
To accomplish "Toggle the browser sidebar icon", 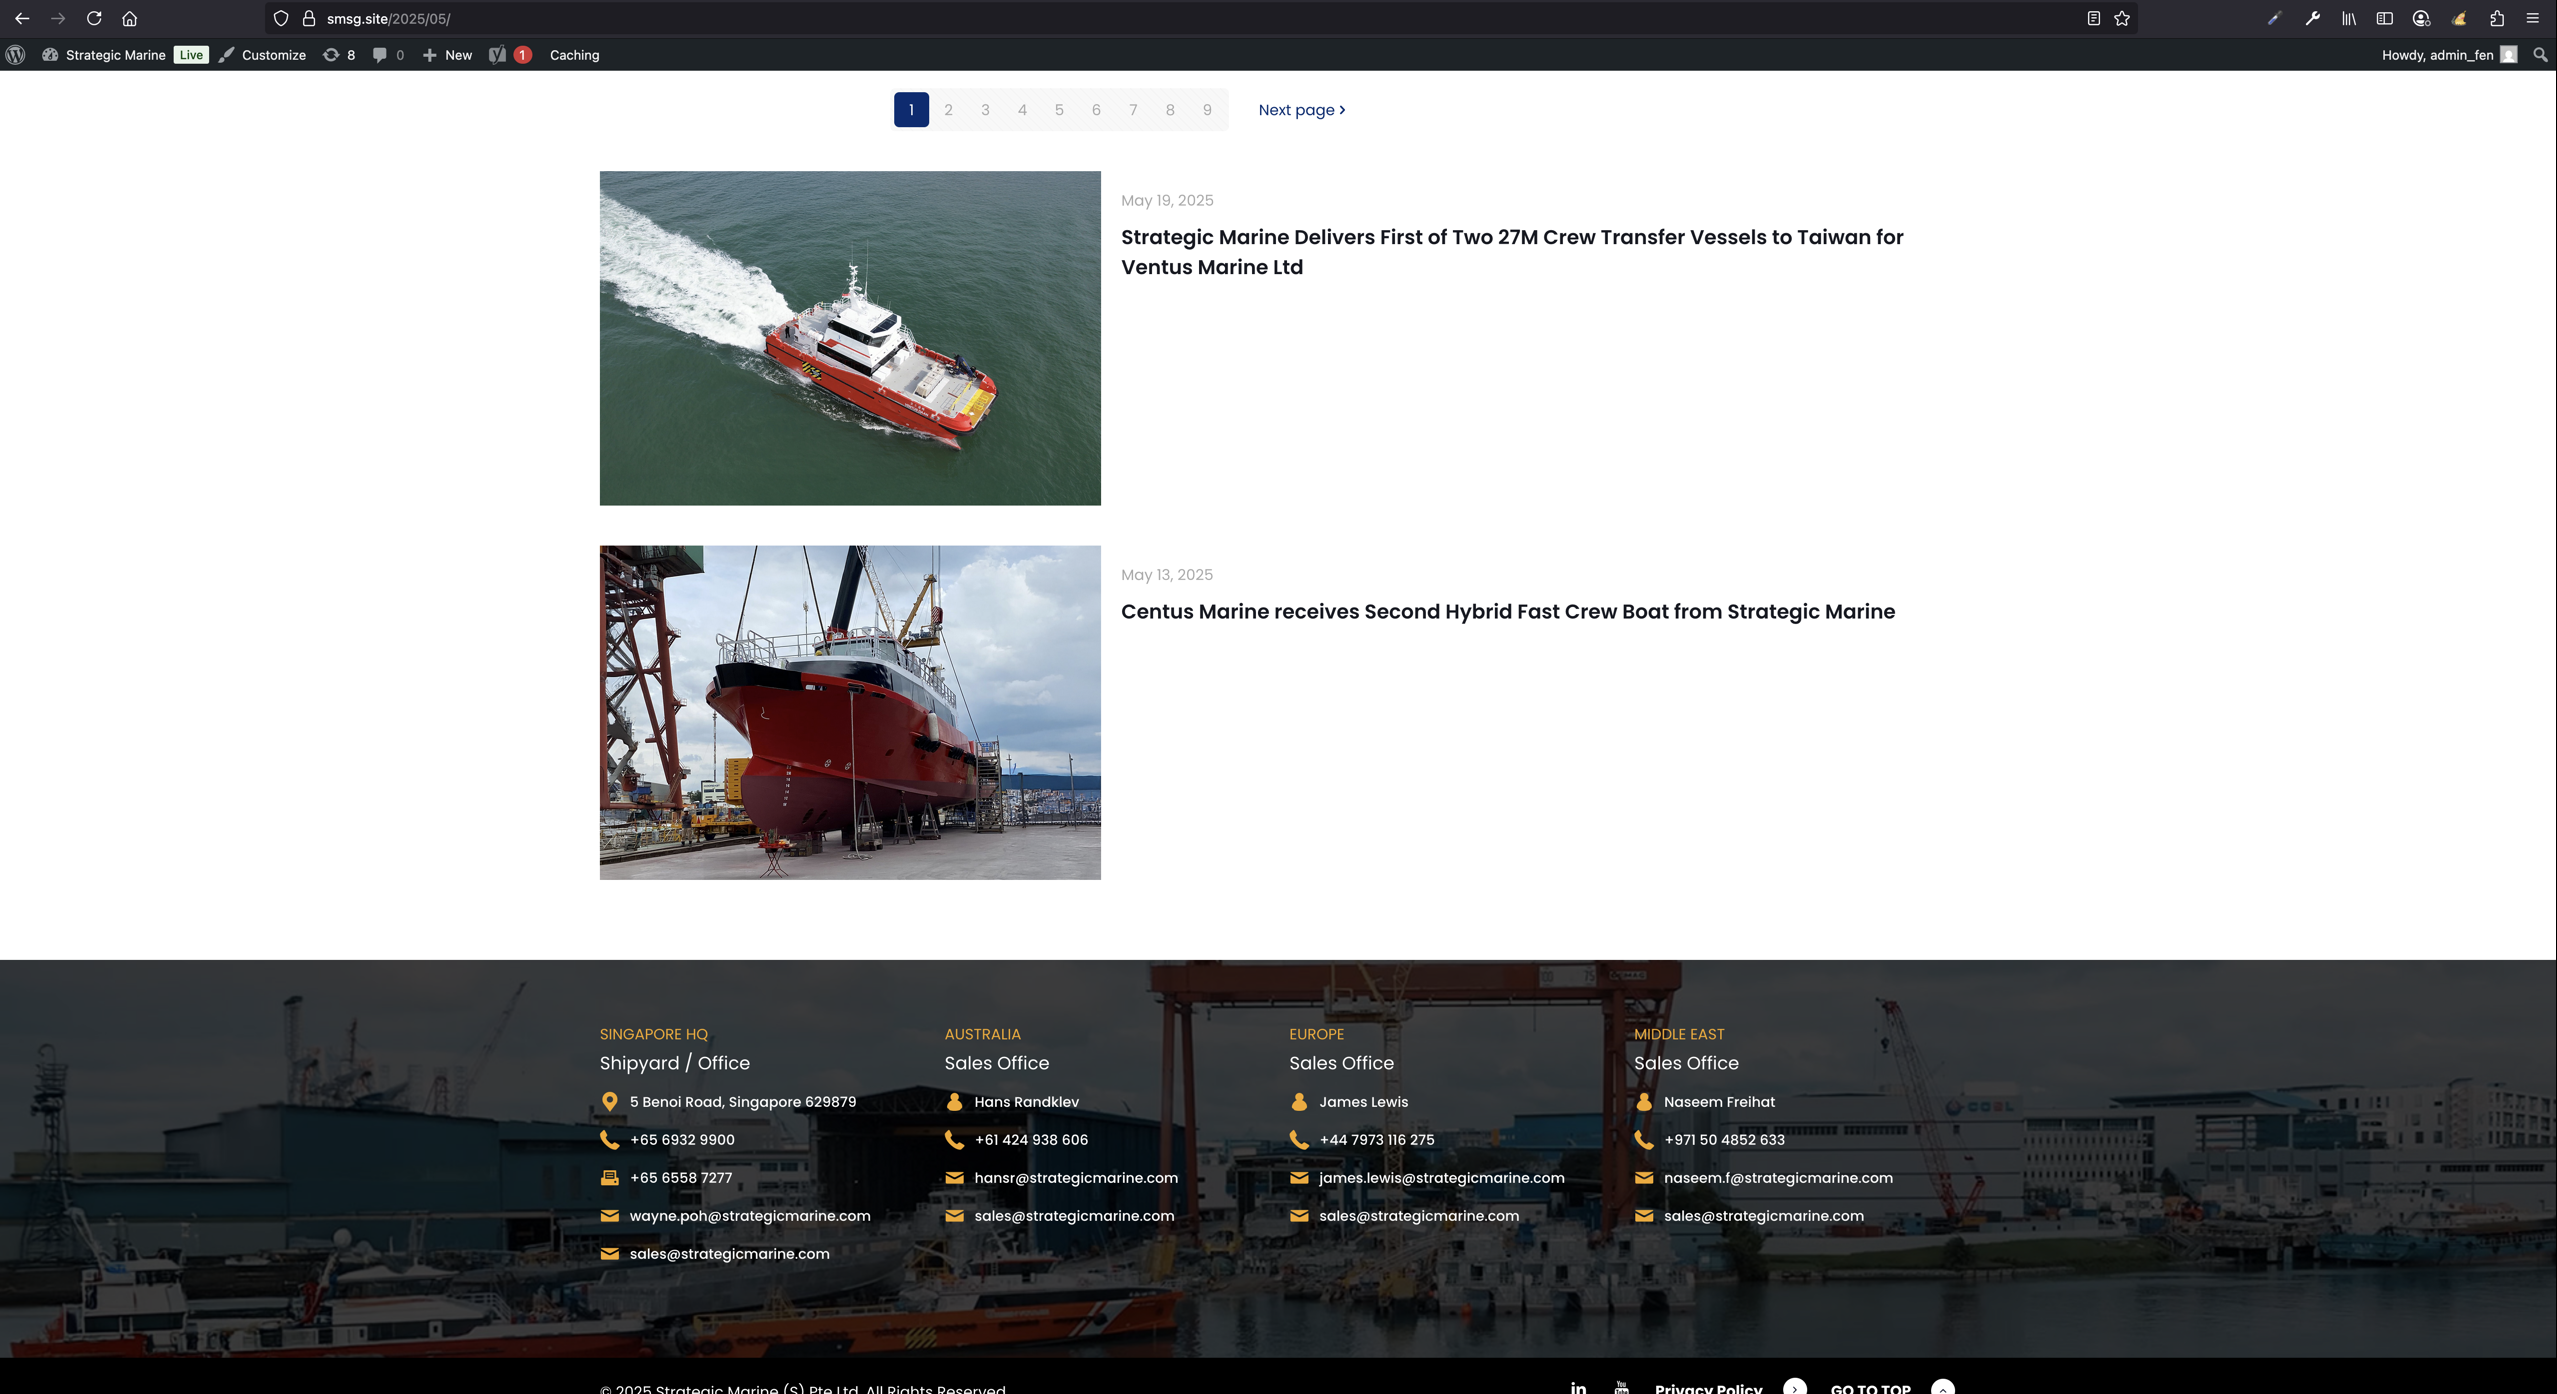I will point(2385,18).
